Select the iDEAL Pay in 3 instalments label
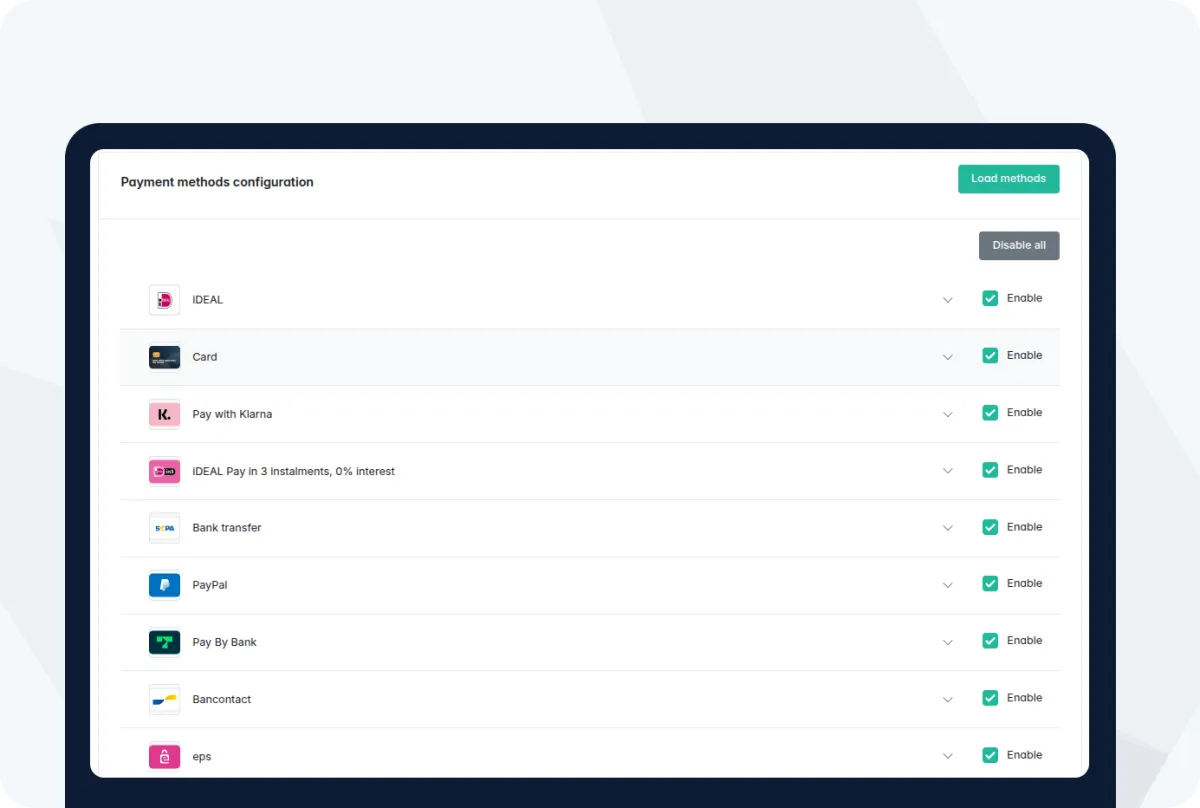Viewport: 1200px width, 808px height. pos(293,471)
